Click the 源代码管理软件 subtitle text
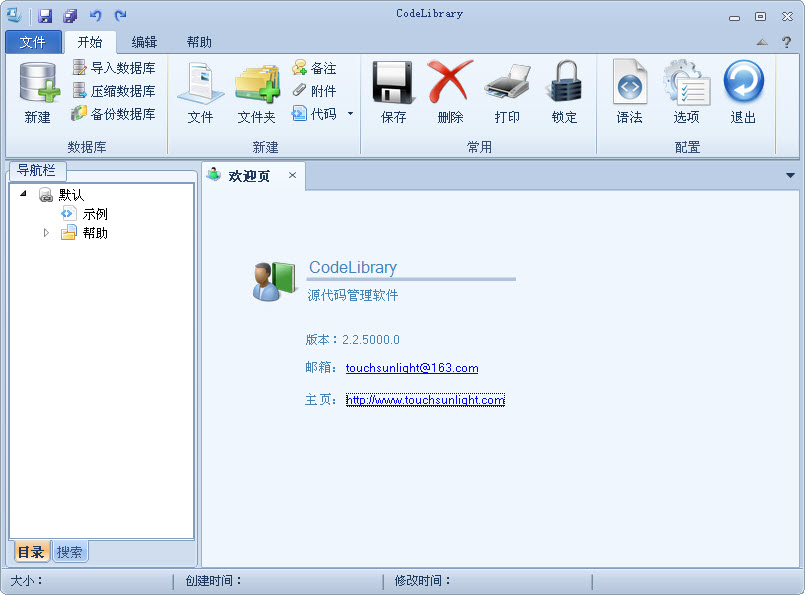The width and height of the screenshot is (805, 595). click(x=353, y=295)
